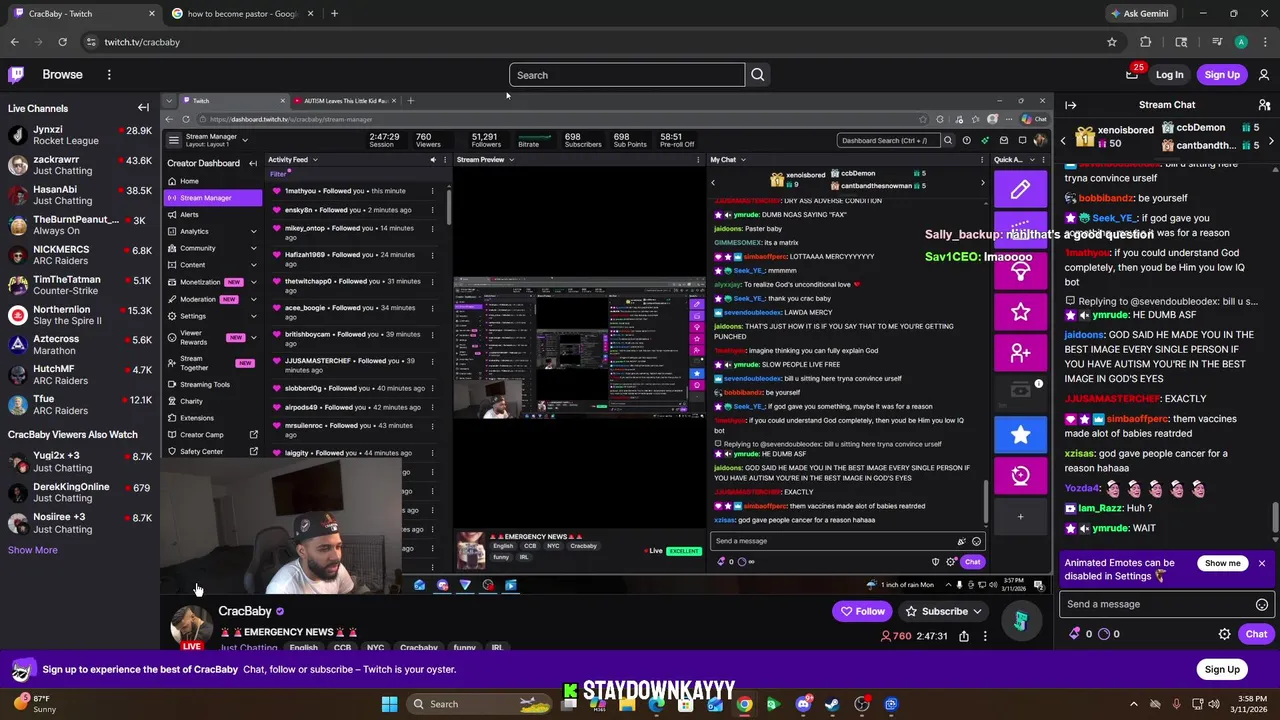Click Sign Up in bottom banner
The image size is (1280, 720).
tap(1222, 669)
